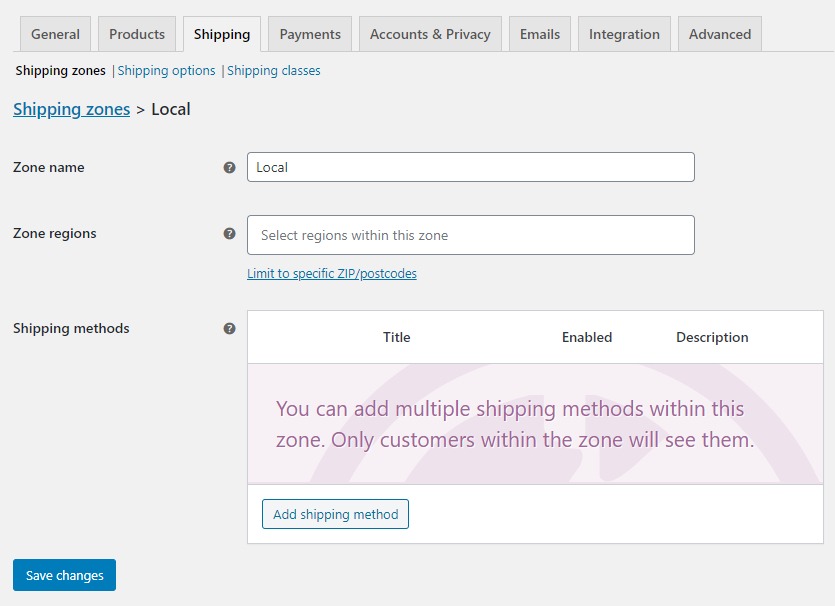This screenshot has width=835, height=606.
Task: Open the Integration settings tab
Action: pyautogui.click(x=623, y=33)
